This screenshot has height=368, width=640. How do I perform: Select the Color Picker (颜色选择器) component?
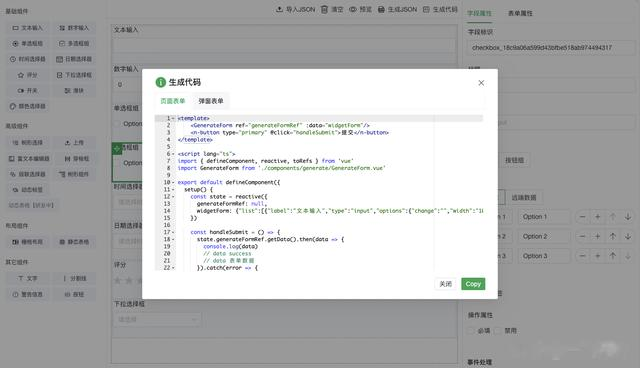tap(27, 106)
